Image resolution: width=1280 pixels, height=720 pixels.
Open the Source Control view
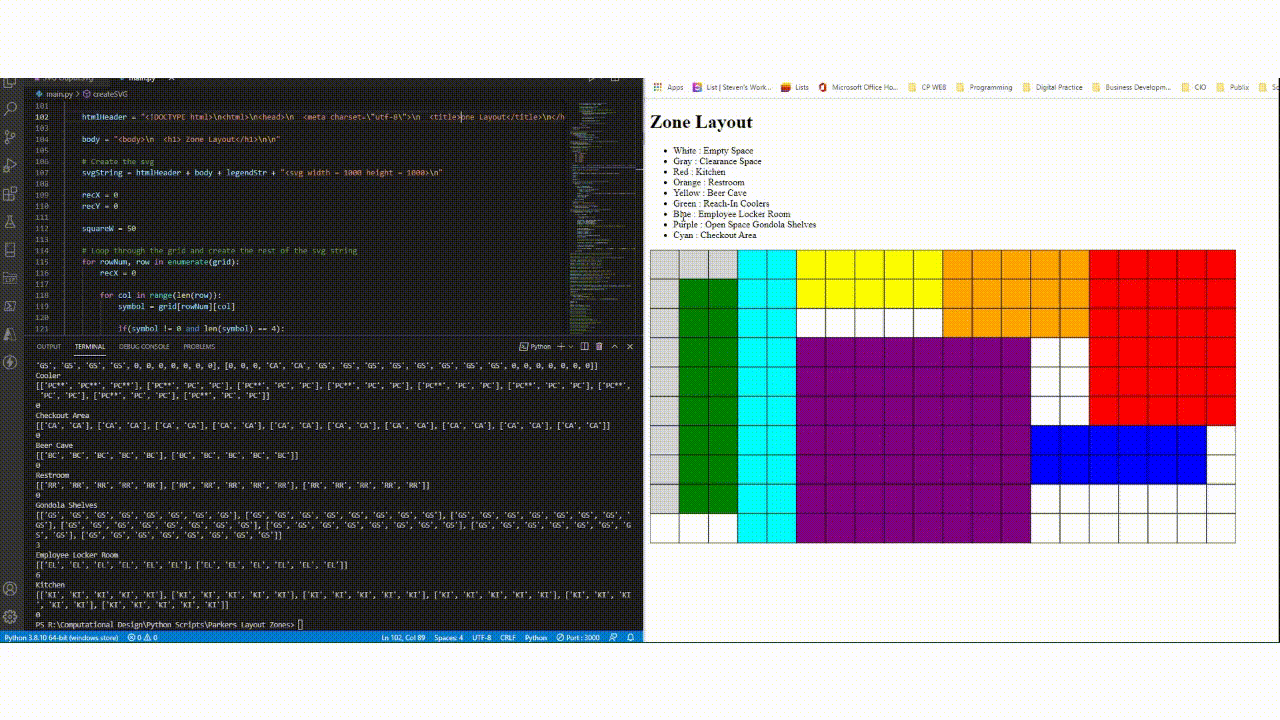[11, 136]
